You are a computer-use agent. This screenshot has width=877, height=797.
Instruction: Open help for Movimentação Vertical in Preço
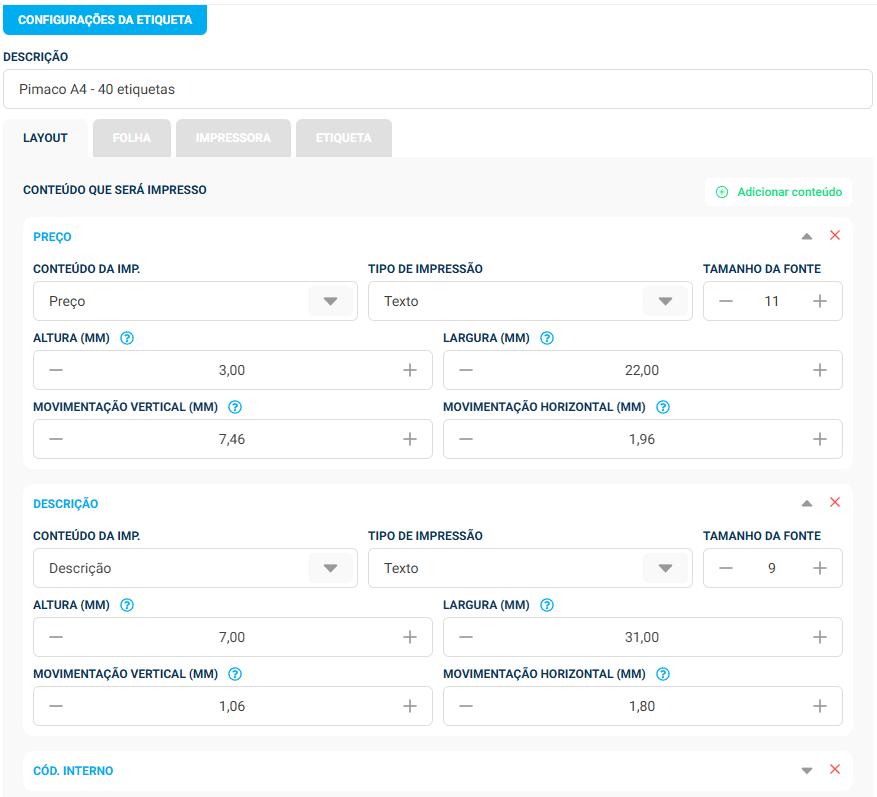click(x=235, y=407)
